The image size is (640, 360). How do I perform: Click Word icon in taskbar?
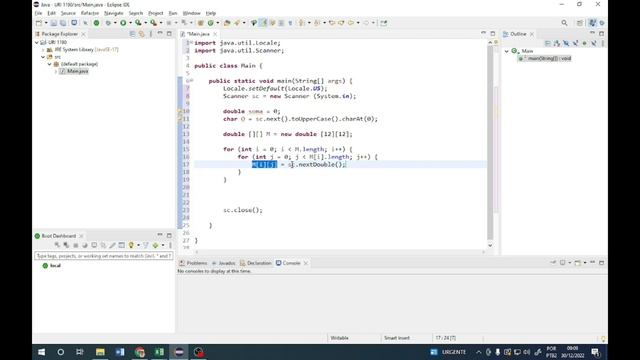pyautogui.click(x=120, y=352)
